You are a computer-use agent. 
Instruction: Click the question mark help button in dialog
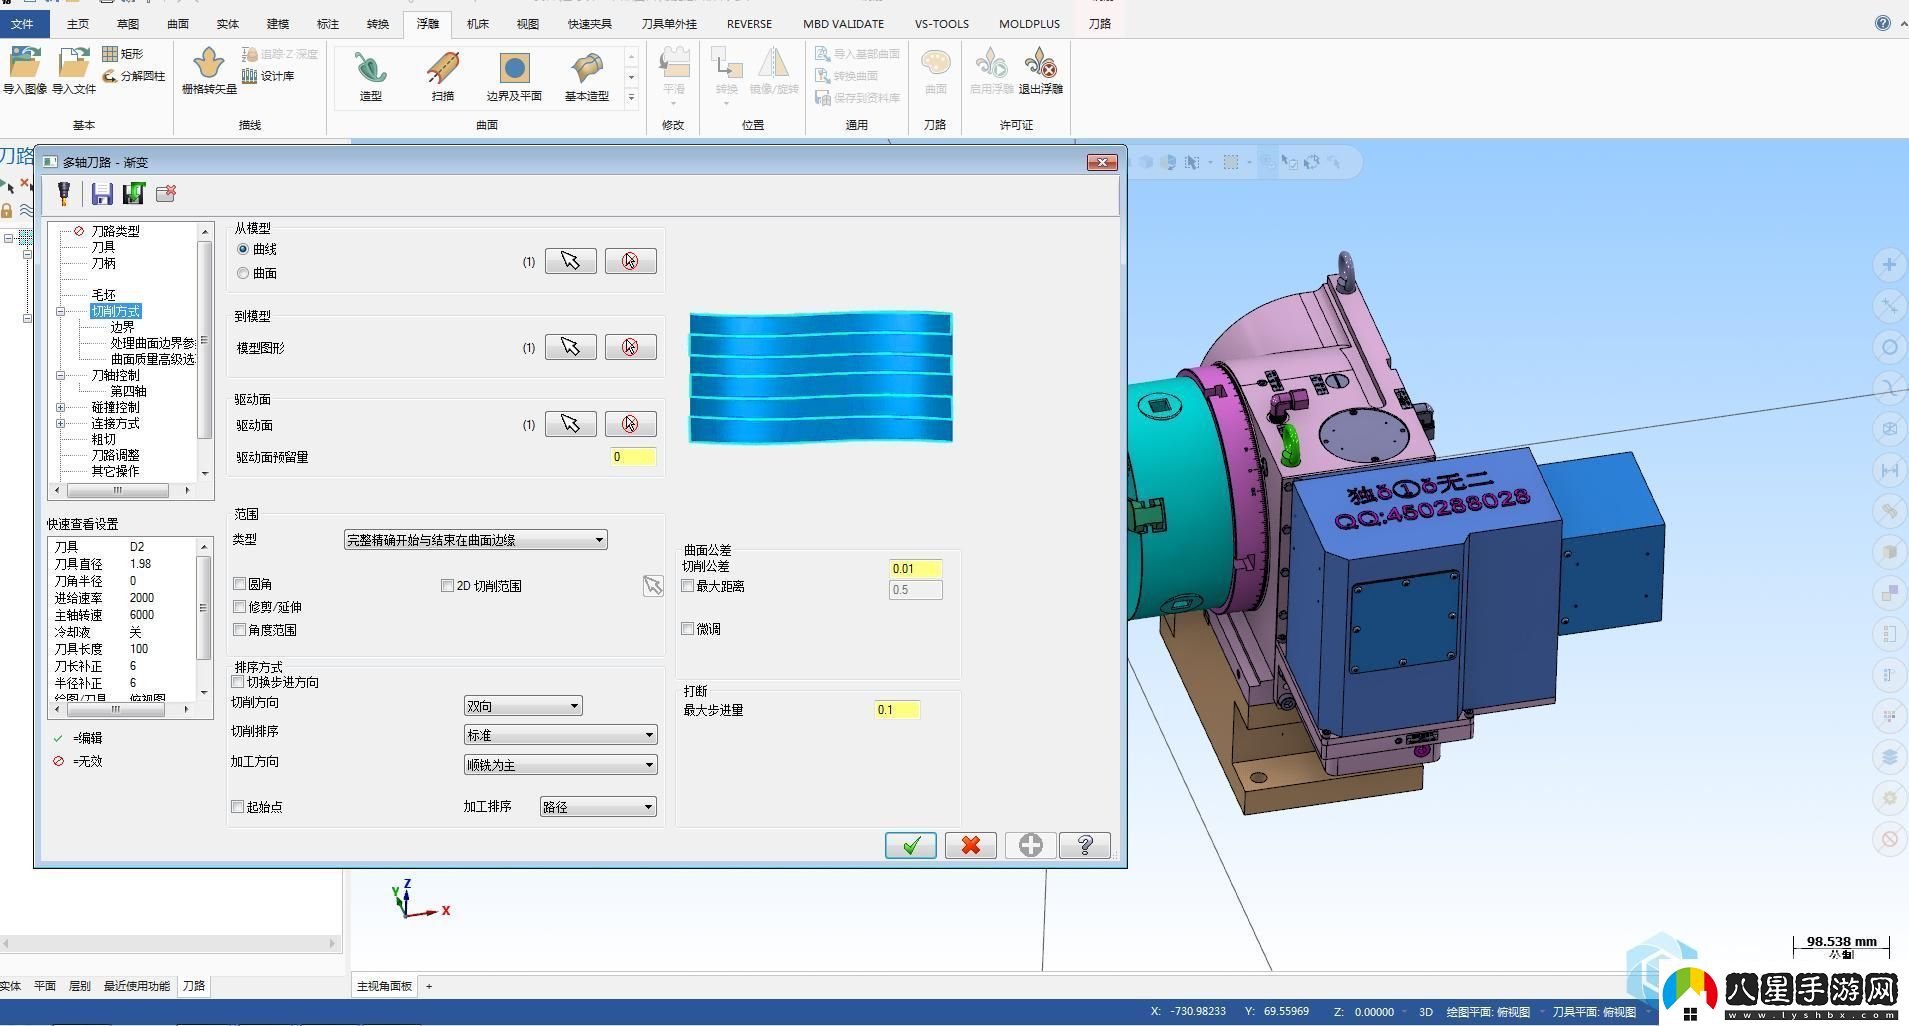pos(1085,846)
